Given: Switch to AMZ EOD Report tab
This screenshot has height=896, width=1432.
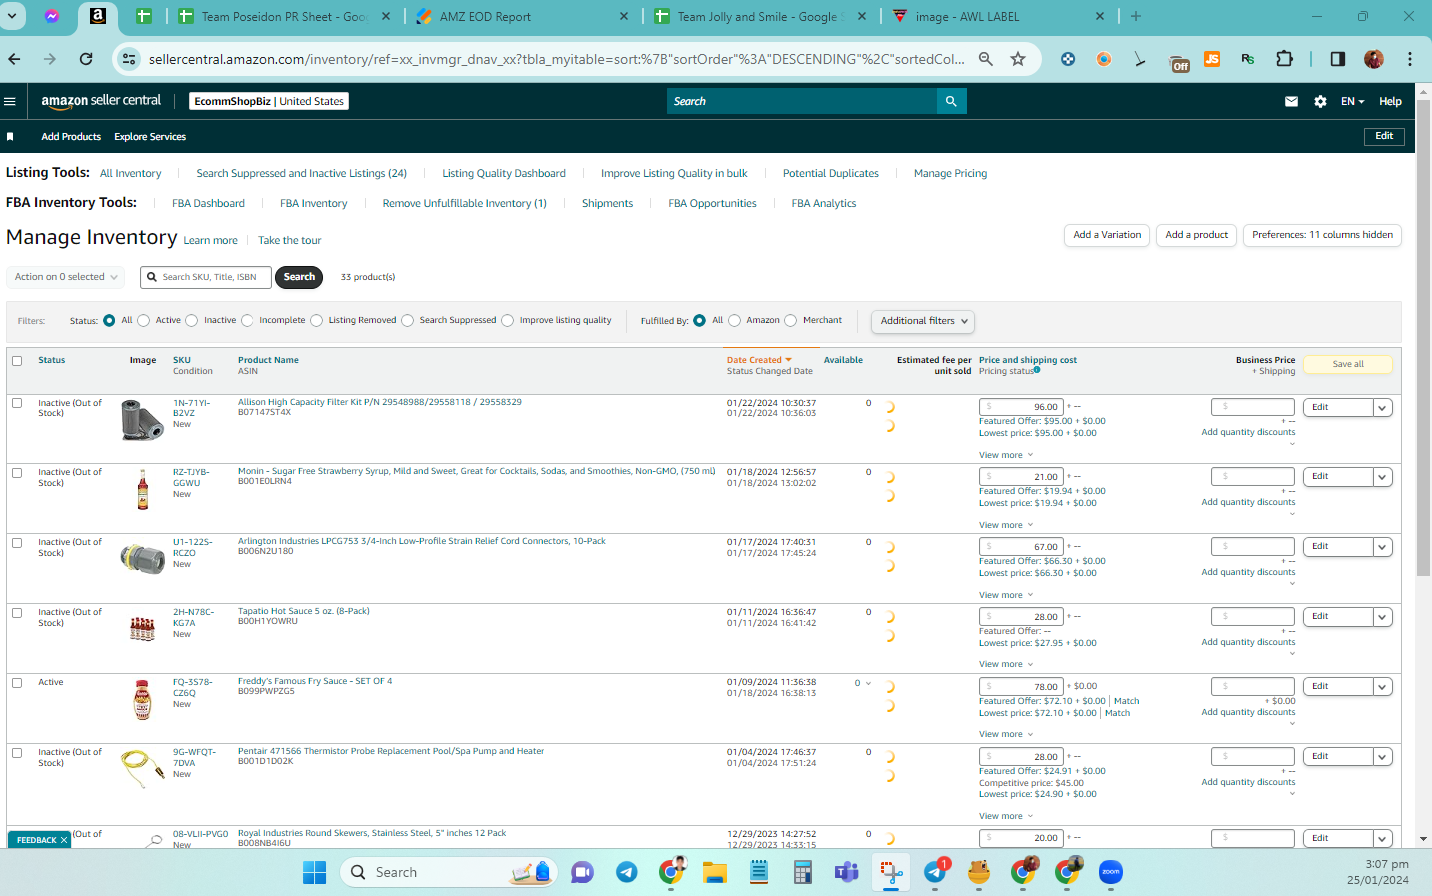Looking at the screenshot, I should 522,16.
